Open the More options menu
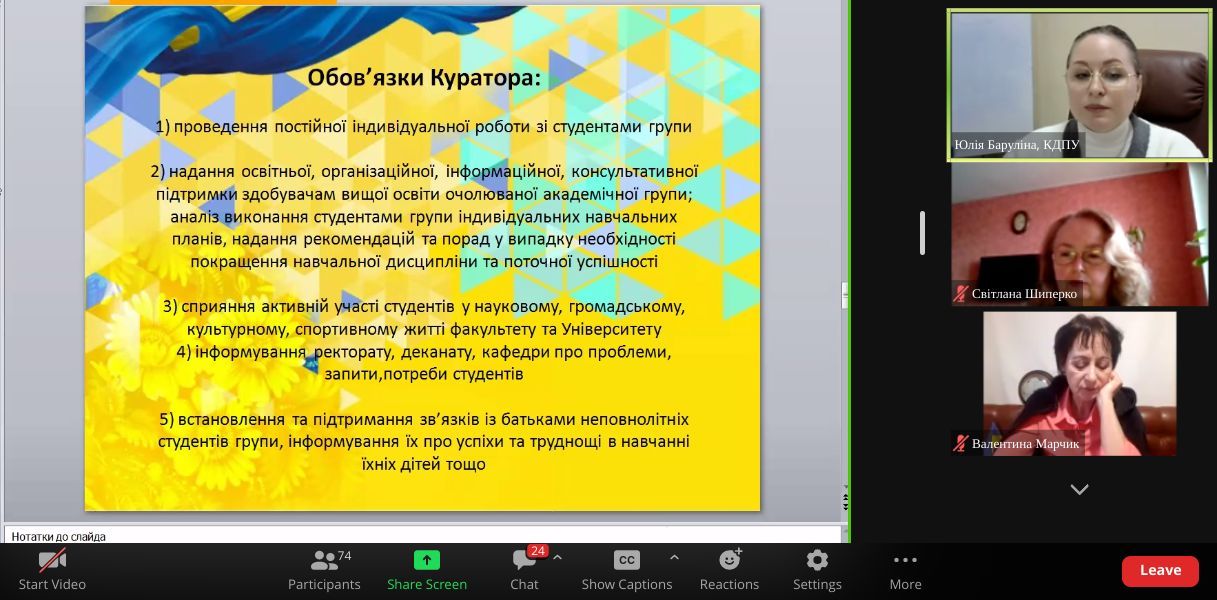The width and height of the screenshot is (1217, 600). pos(905,569)
